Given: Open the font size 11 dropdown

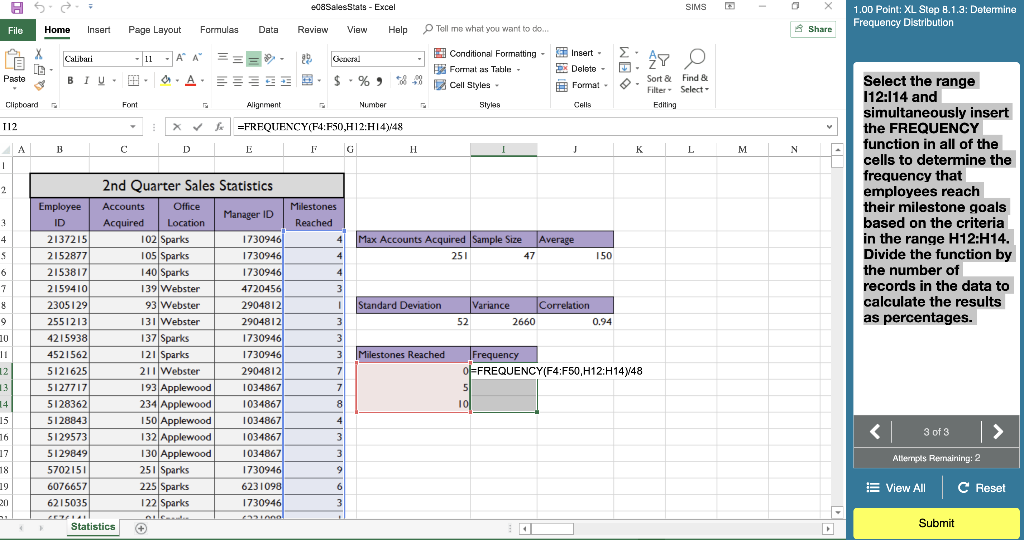Looking at the screenshot, I should [x=168, y=59].
